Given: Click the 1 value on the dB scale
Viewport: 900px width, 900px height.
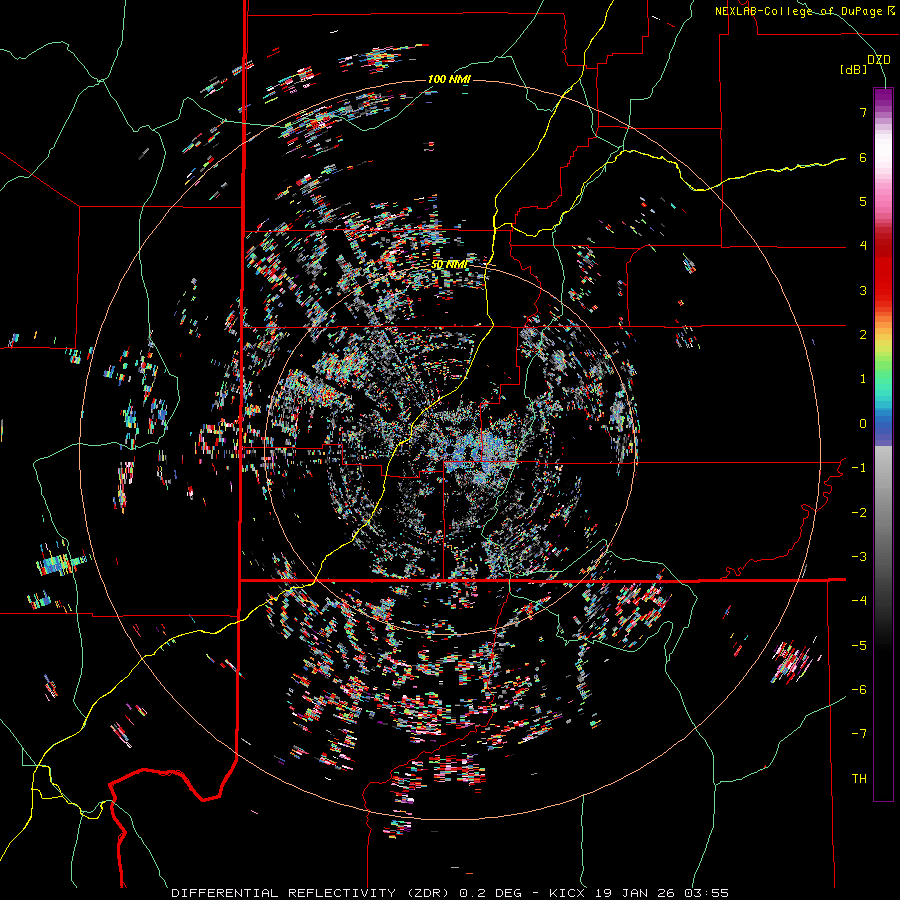Looking at the screenshot, I should [863, 379].
